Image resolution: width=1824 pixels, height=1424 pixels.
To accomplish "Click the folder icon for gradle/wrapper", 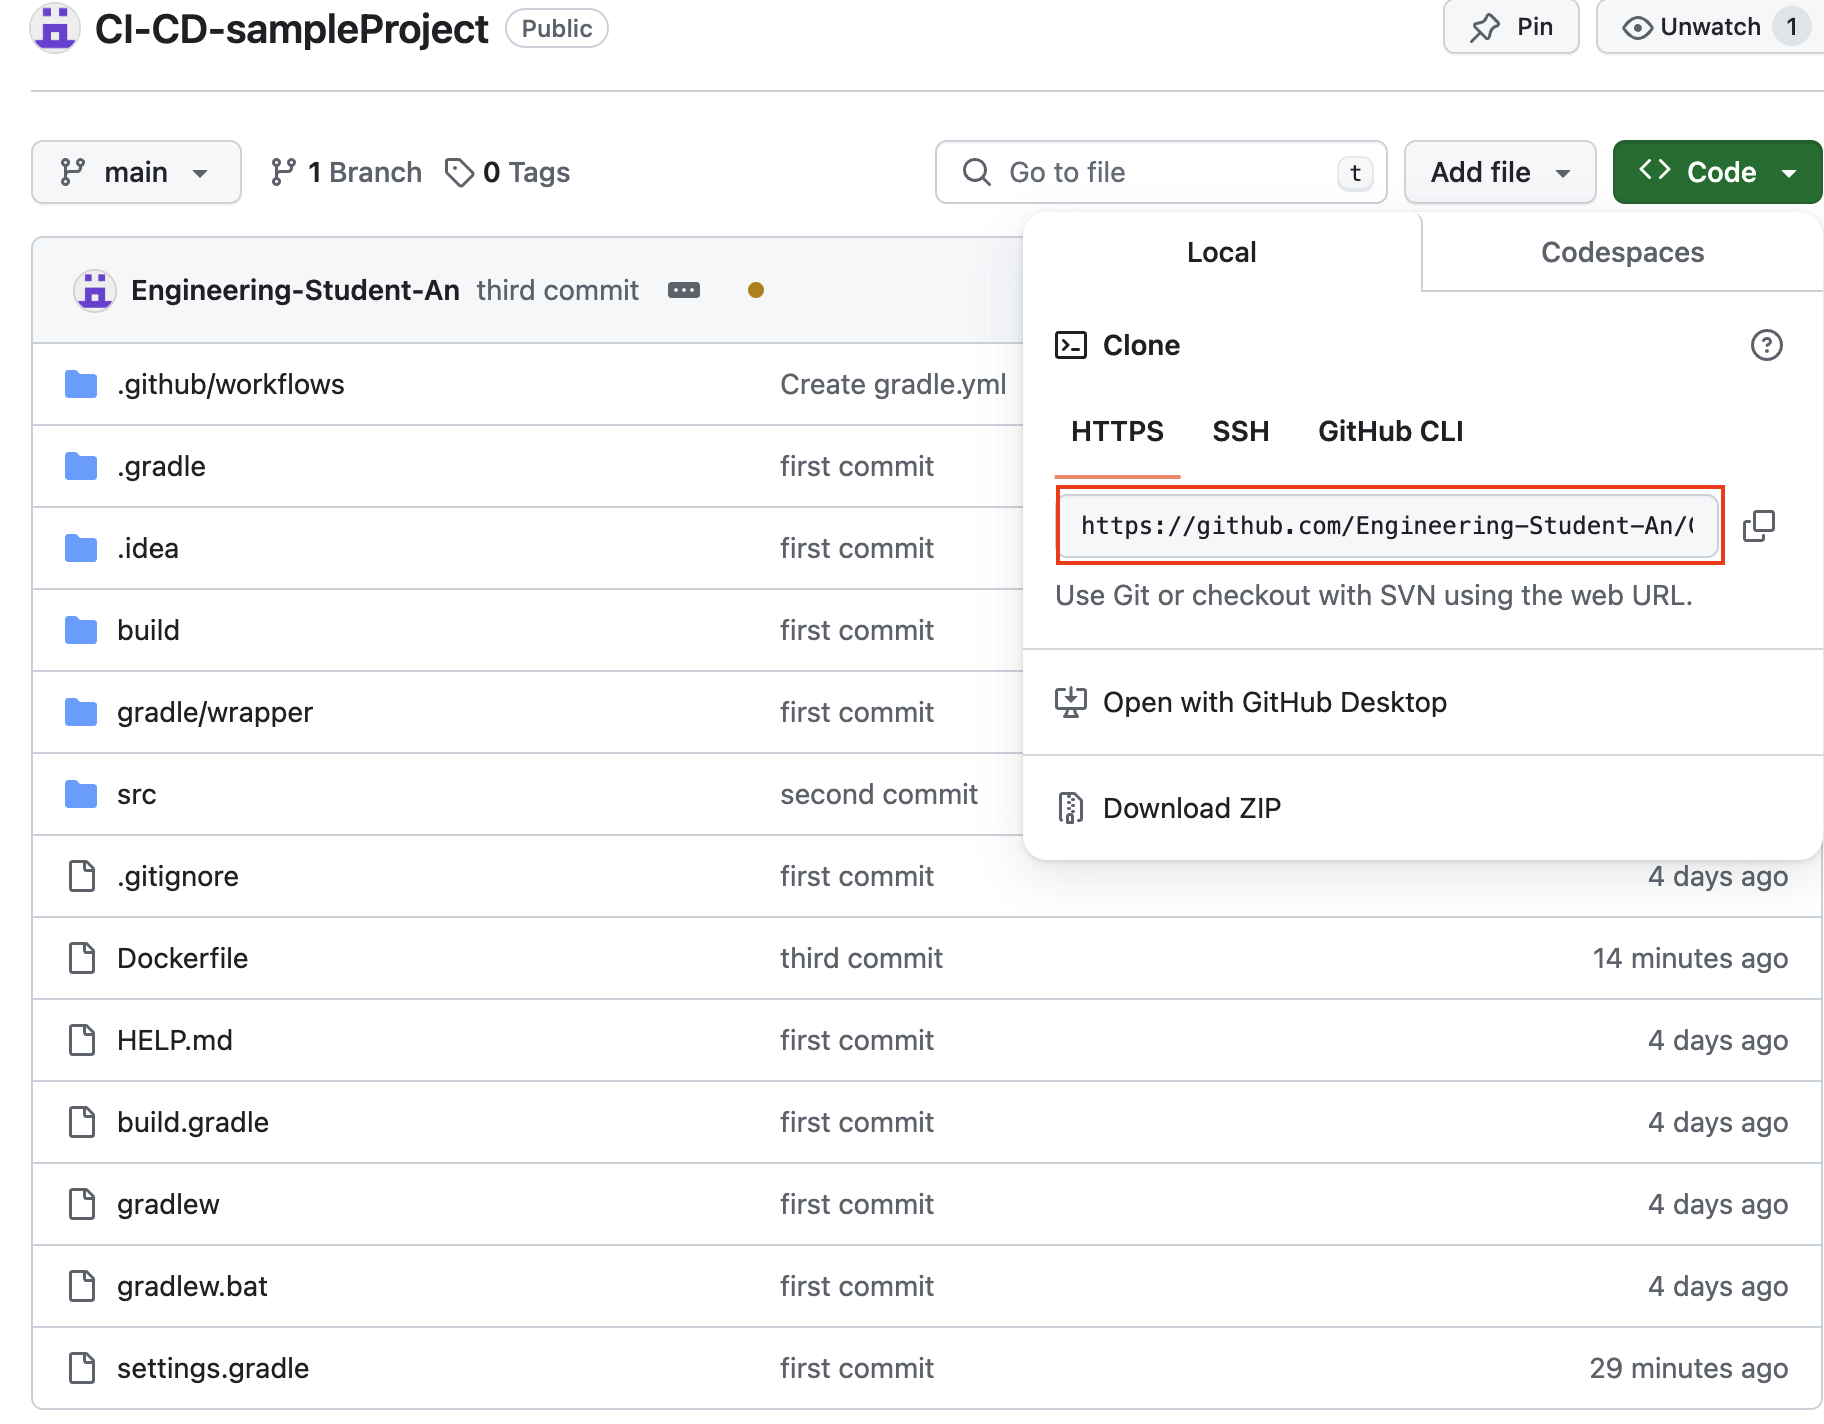I will (x=81, y=712).
